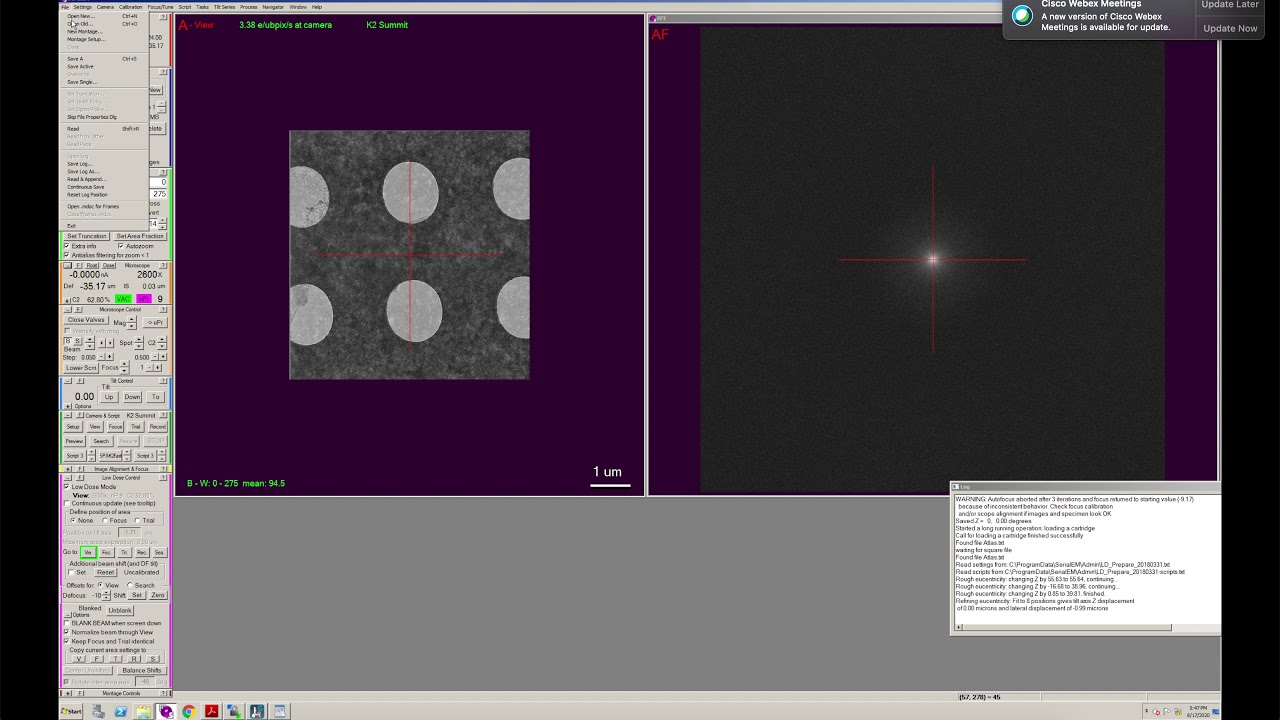Open Adobe PDF reader taskbar icon
1280x720 pixels.
pos(211,711)
